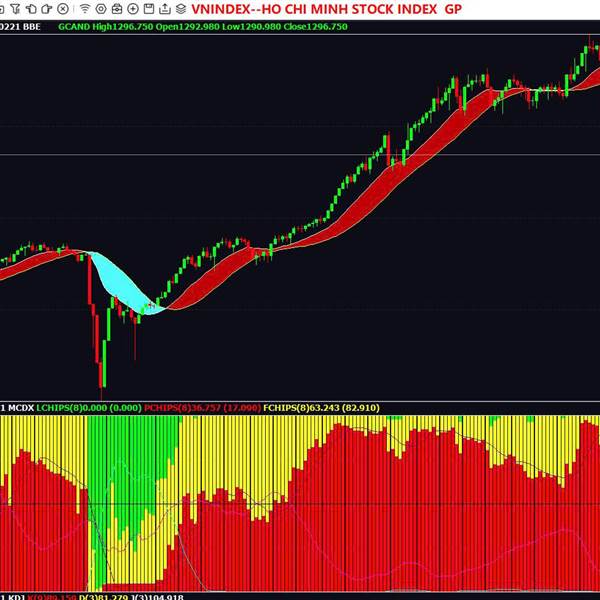Click the D(3)81.279 value label

(103, 597)
